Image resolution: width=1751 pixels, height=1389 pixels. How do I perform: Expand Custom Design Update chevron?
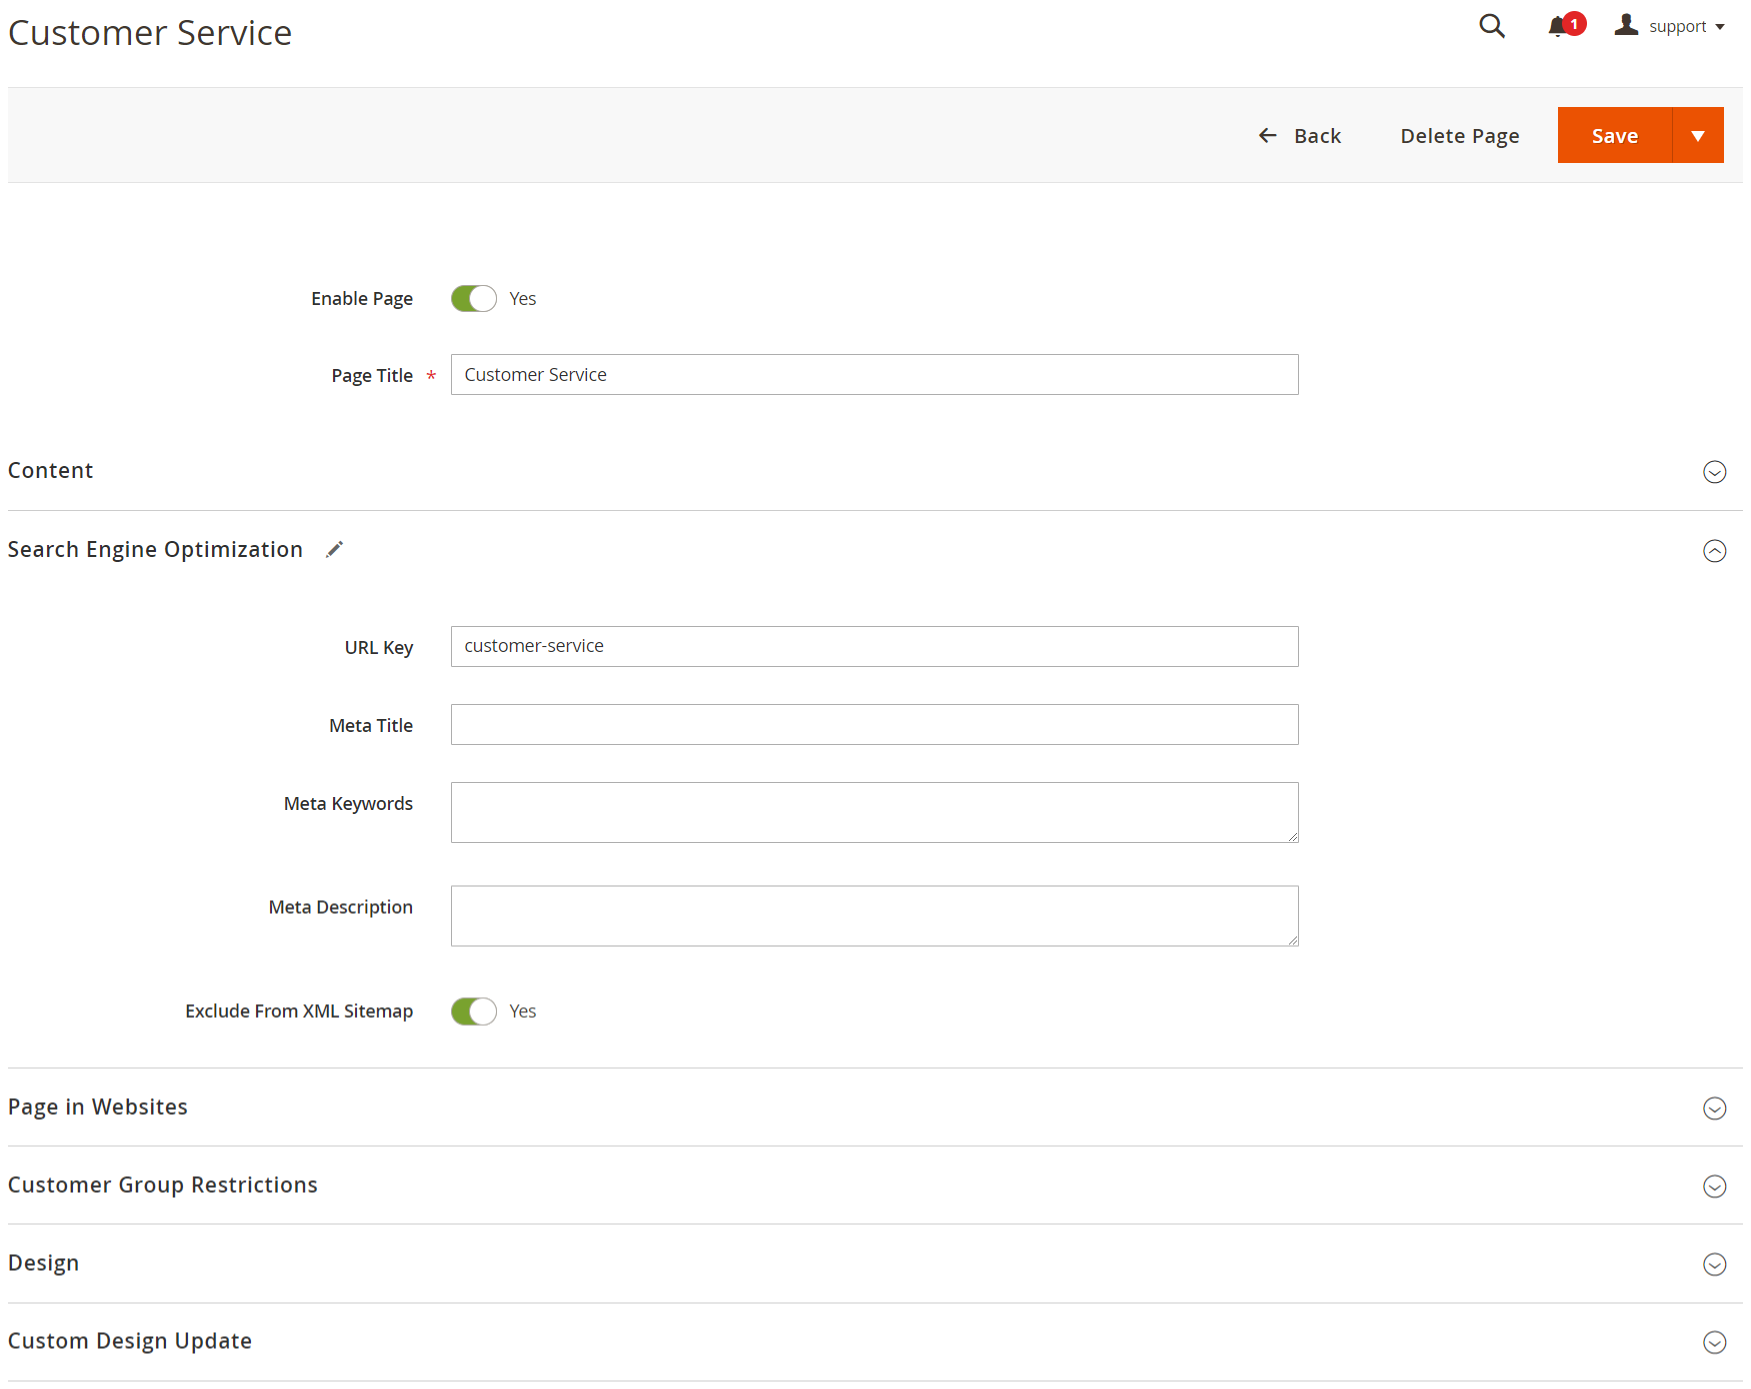1714,1342
